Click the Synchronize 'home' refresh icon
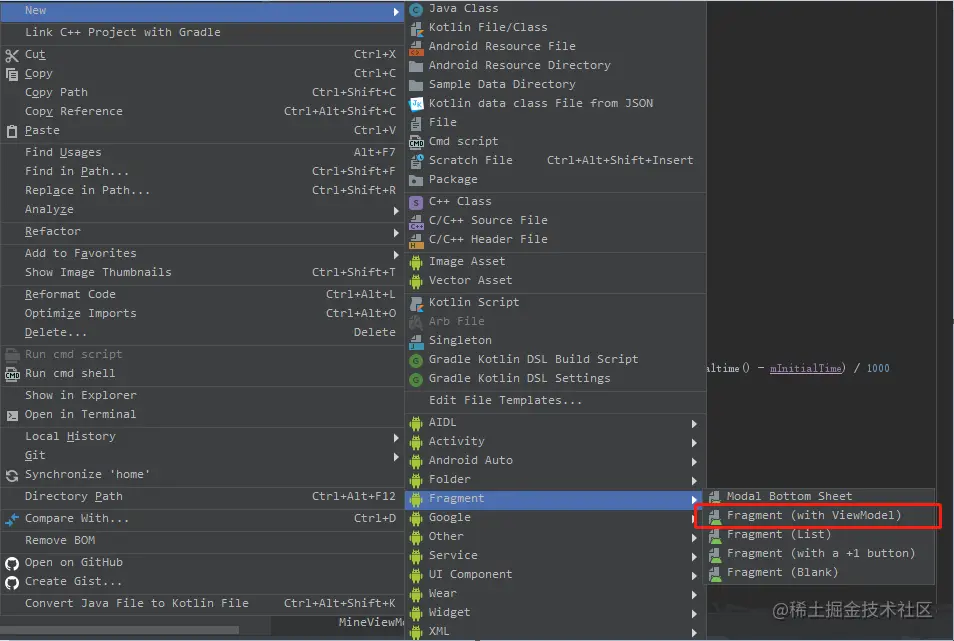Viewport: 954px width, 641px height. pos(12,476)
